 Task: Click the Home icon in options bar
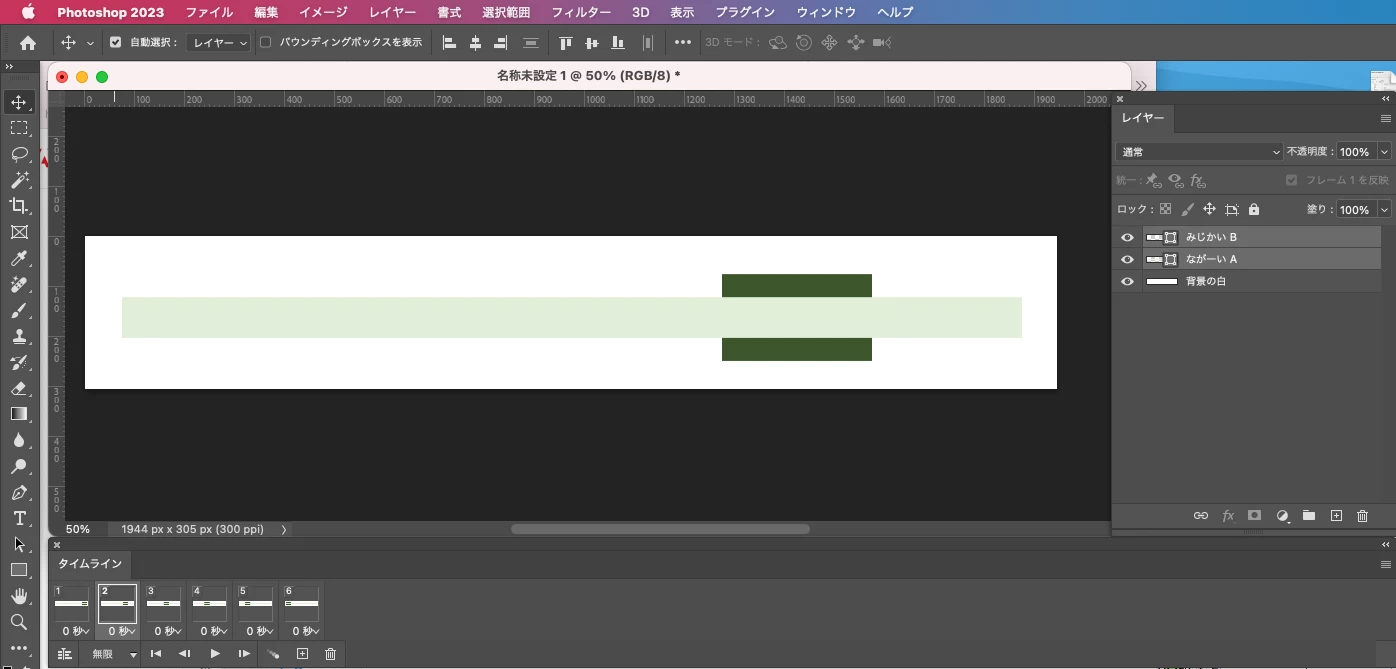tap(28, 43)
